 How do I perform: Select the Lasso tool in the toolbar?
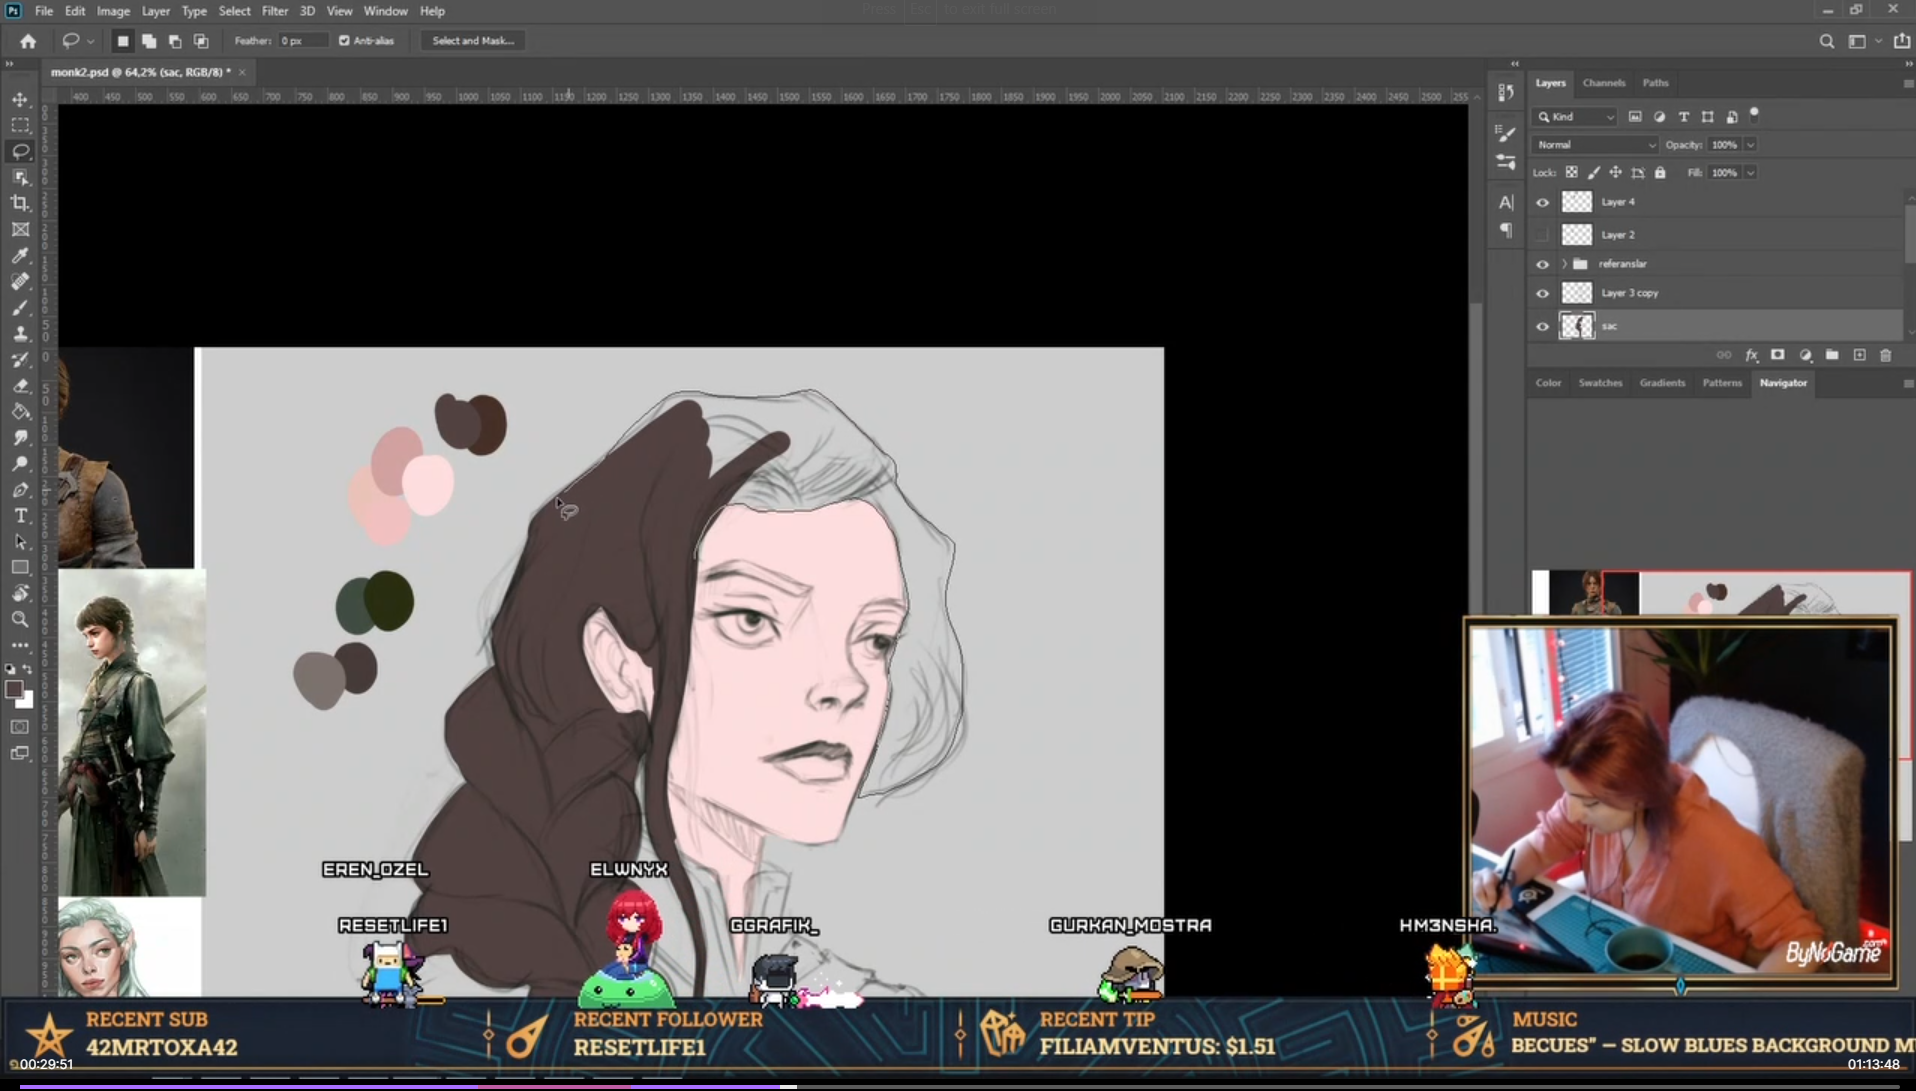tap(20, 151)
